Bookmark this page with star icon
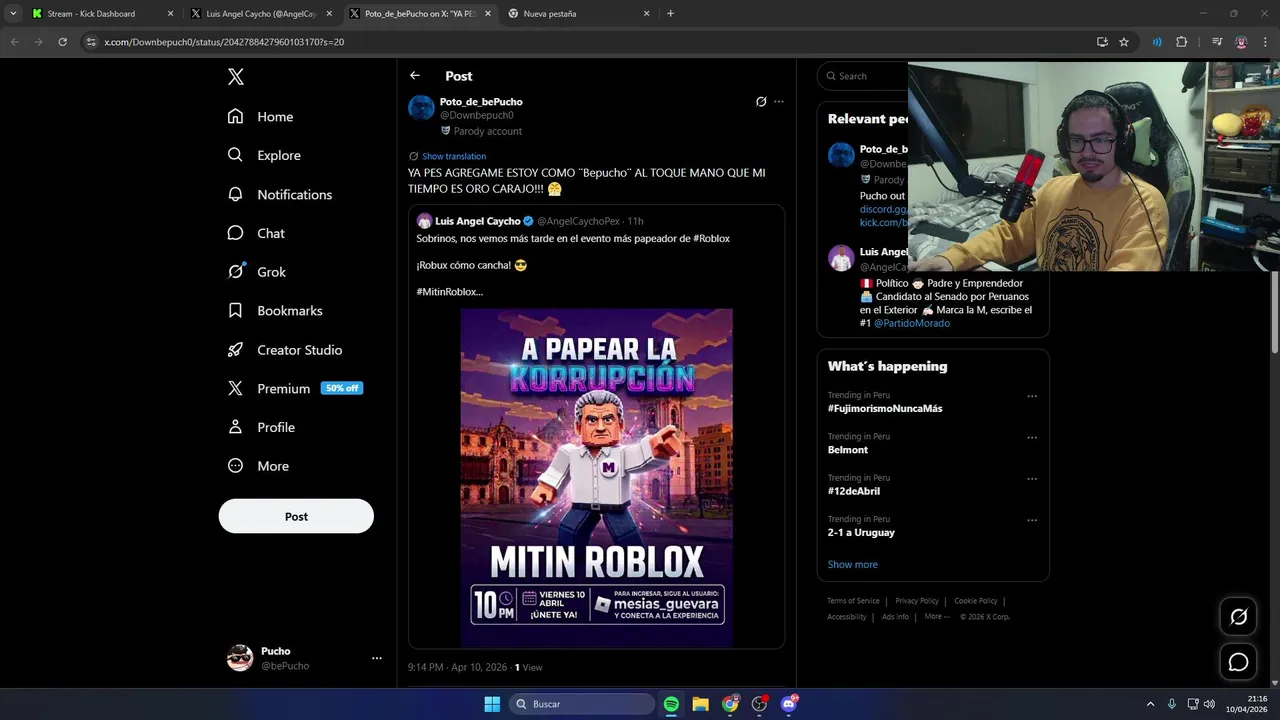 [1124, 42]
